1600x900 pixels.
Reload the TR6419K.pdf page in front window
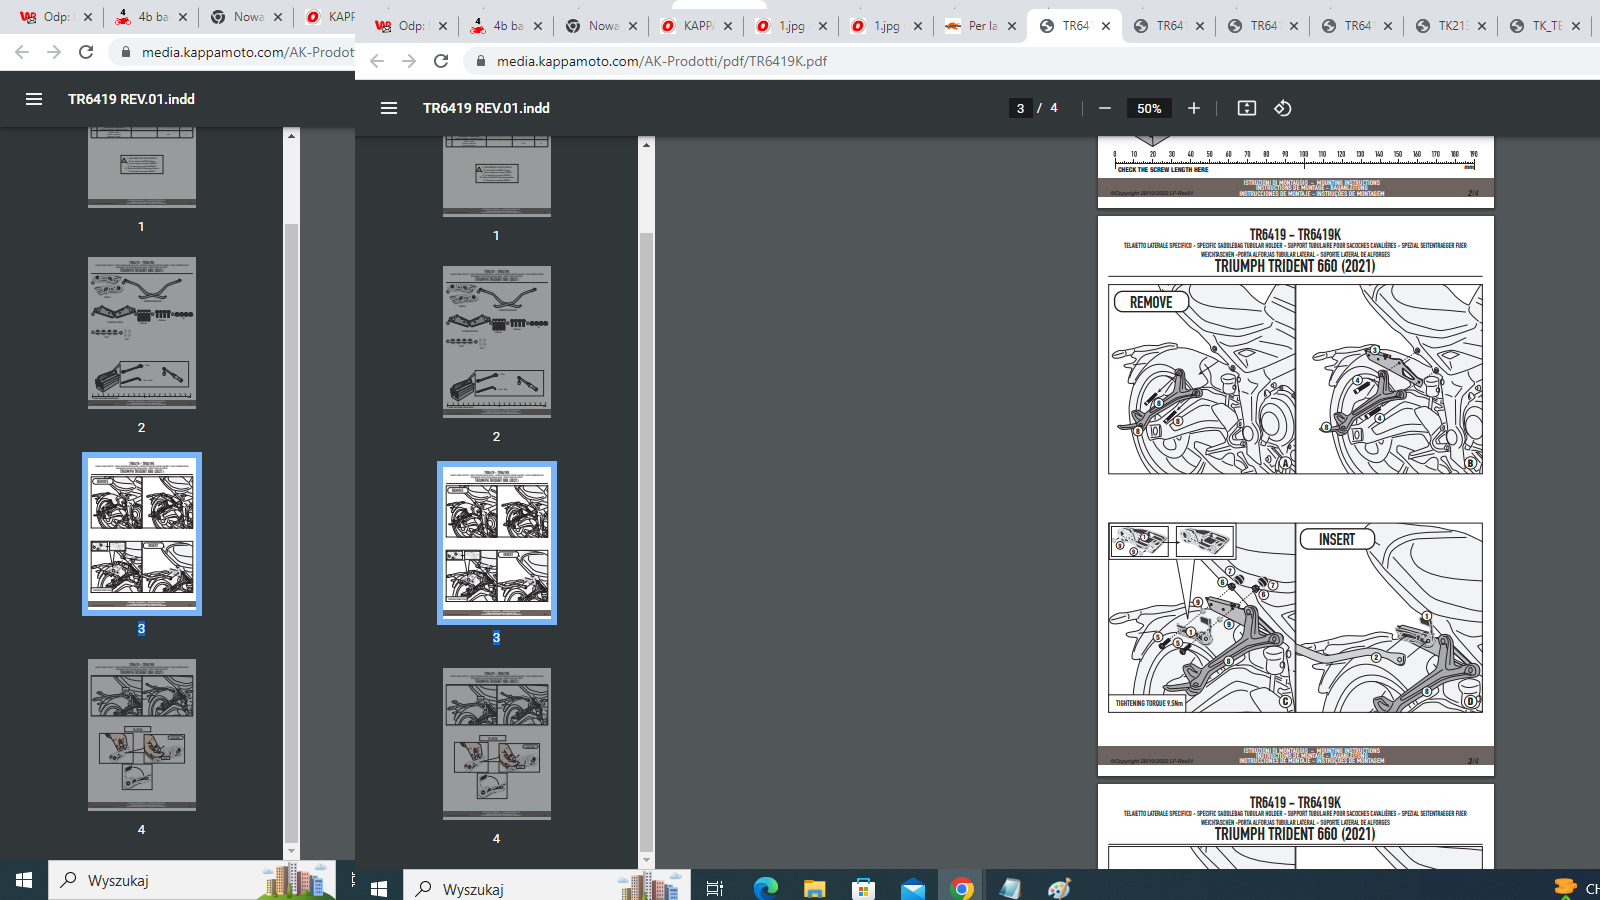pyautogui.click(x=441, y=61)
